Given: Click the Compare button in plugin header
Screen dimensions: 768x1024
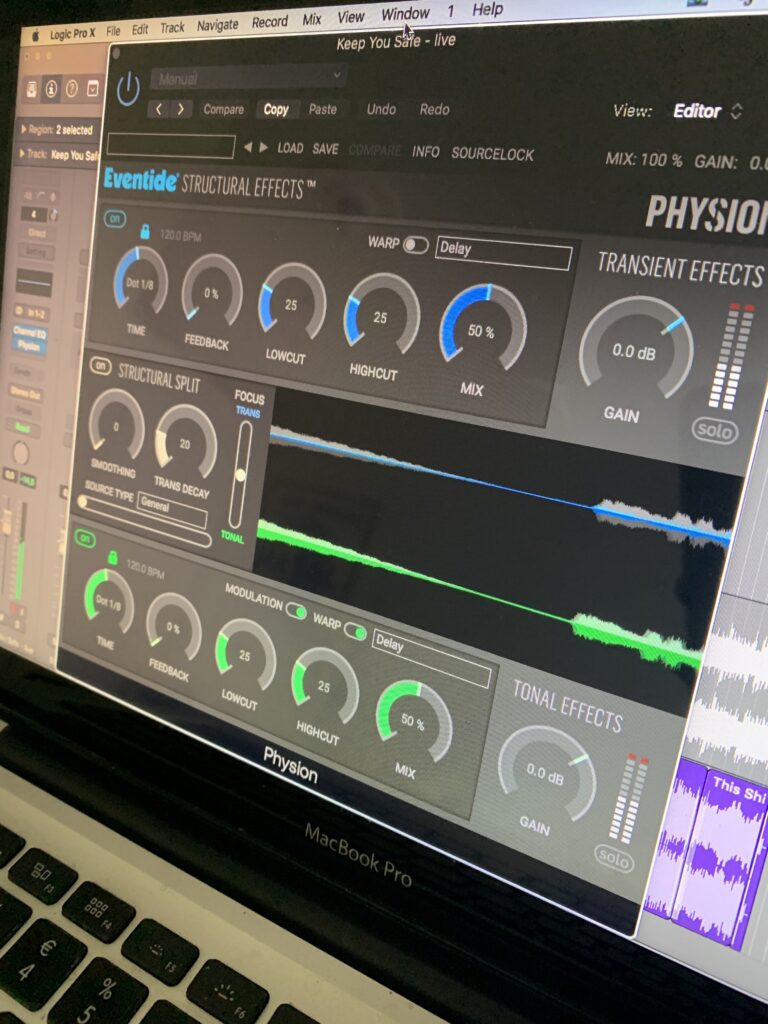Looking at the screenshot, I should (x=223, y=109).
